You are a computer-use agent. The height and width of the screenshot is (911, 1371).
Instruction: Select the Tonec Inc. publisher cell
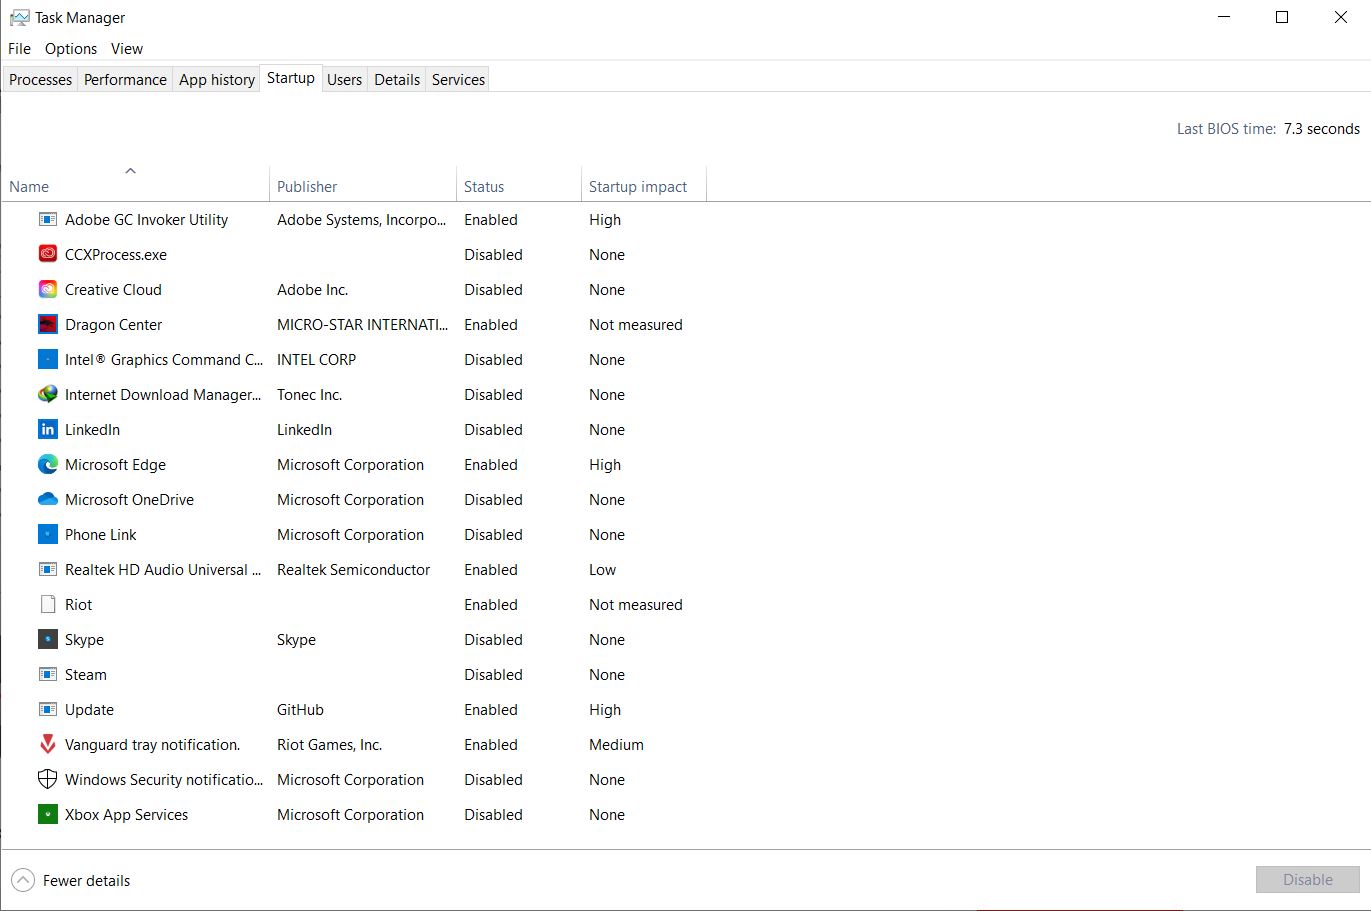pos(309,394)
